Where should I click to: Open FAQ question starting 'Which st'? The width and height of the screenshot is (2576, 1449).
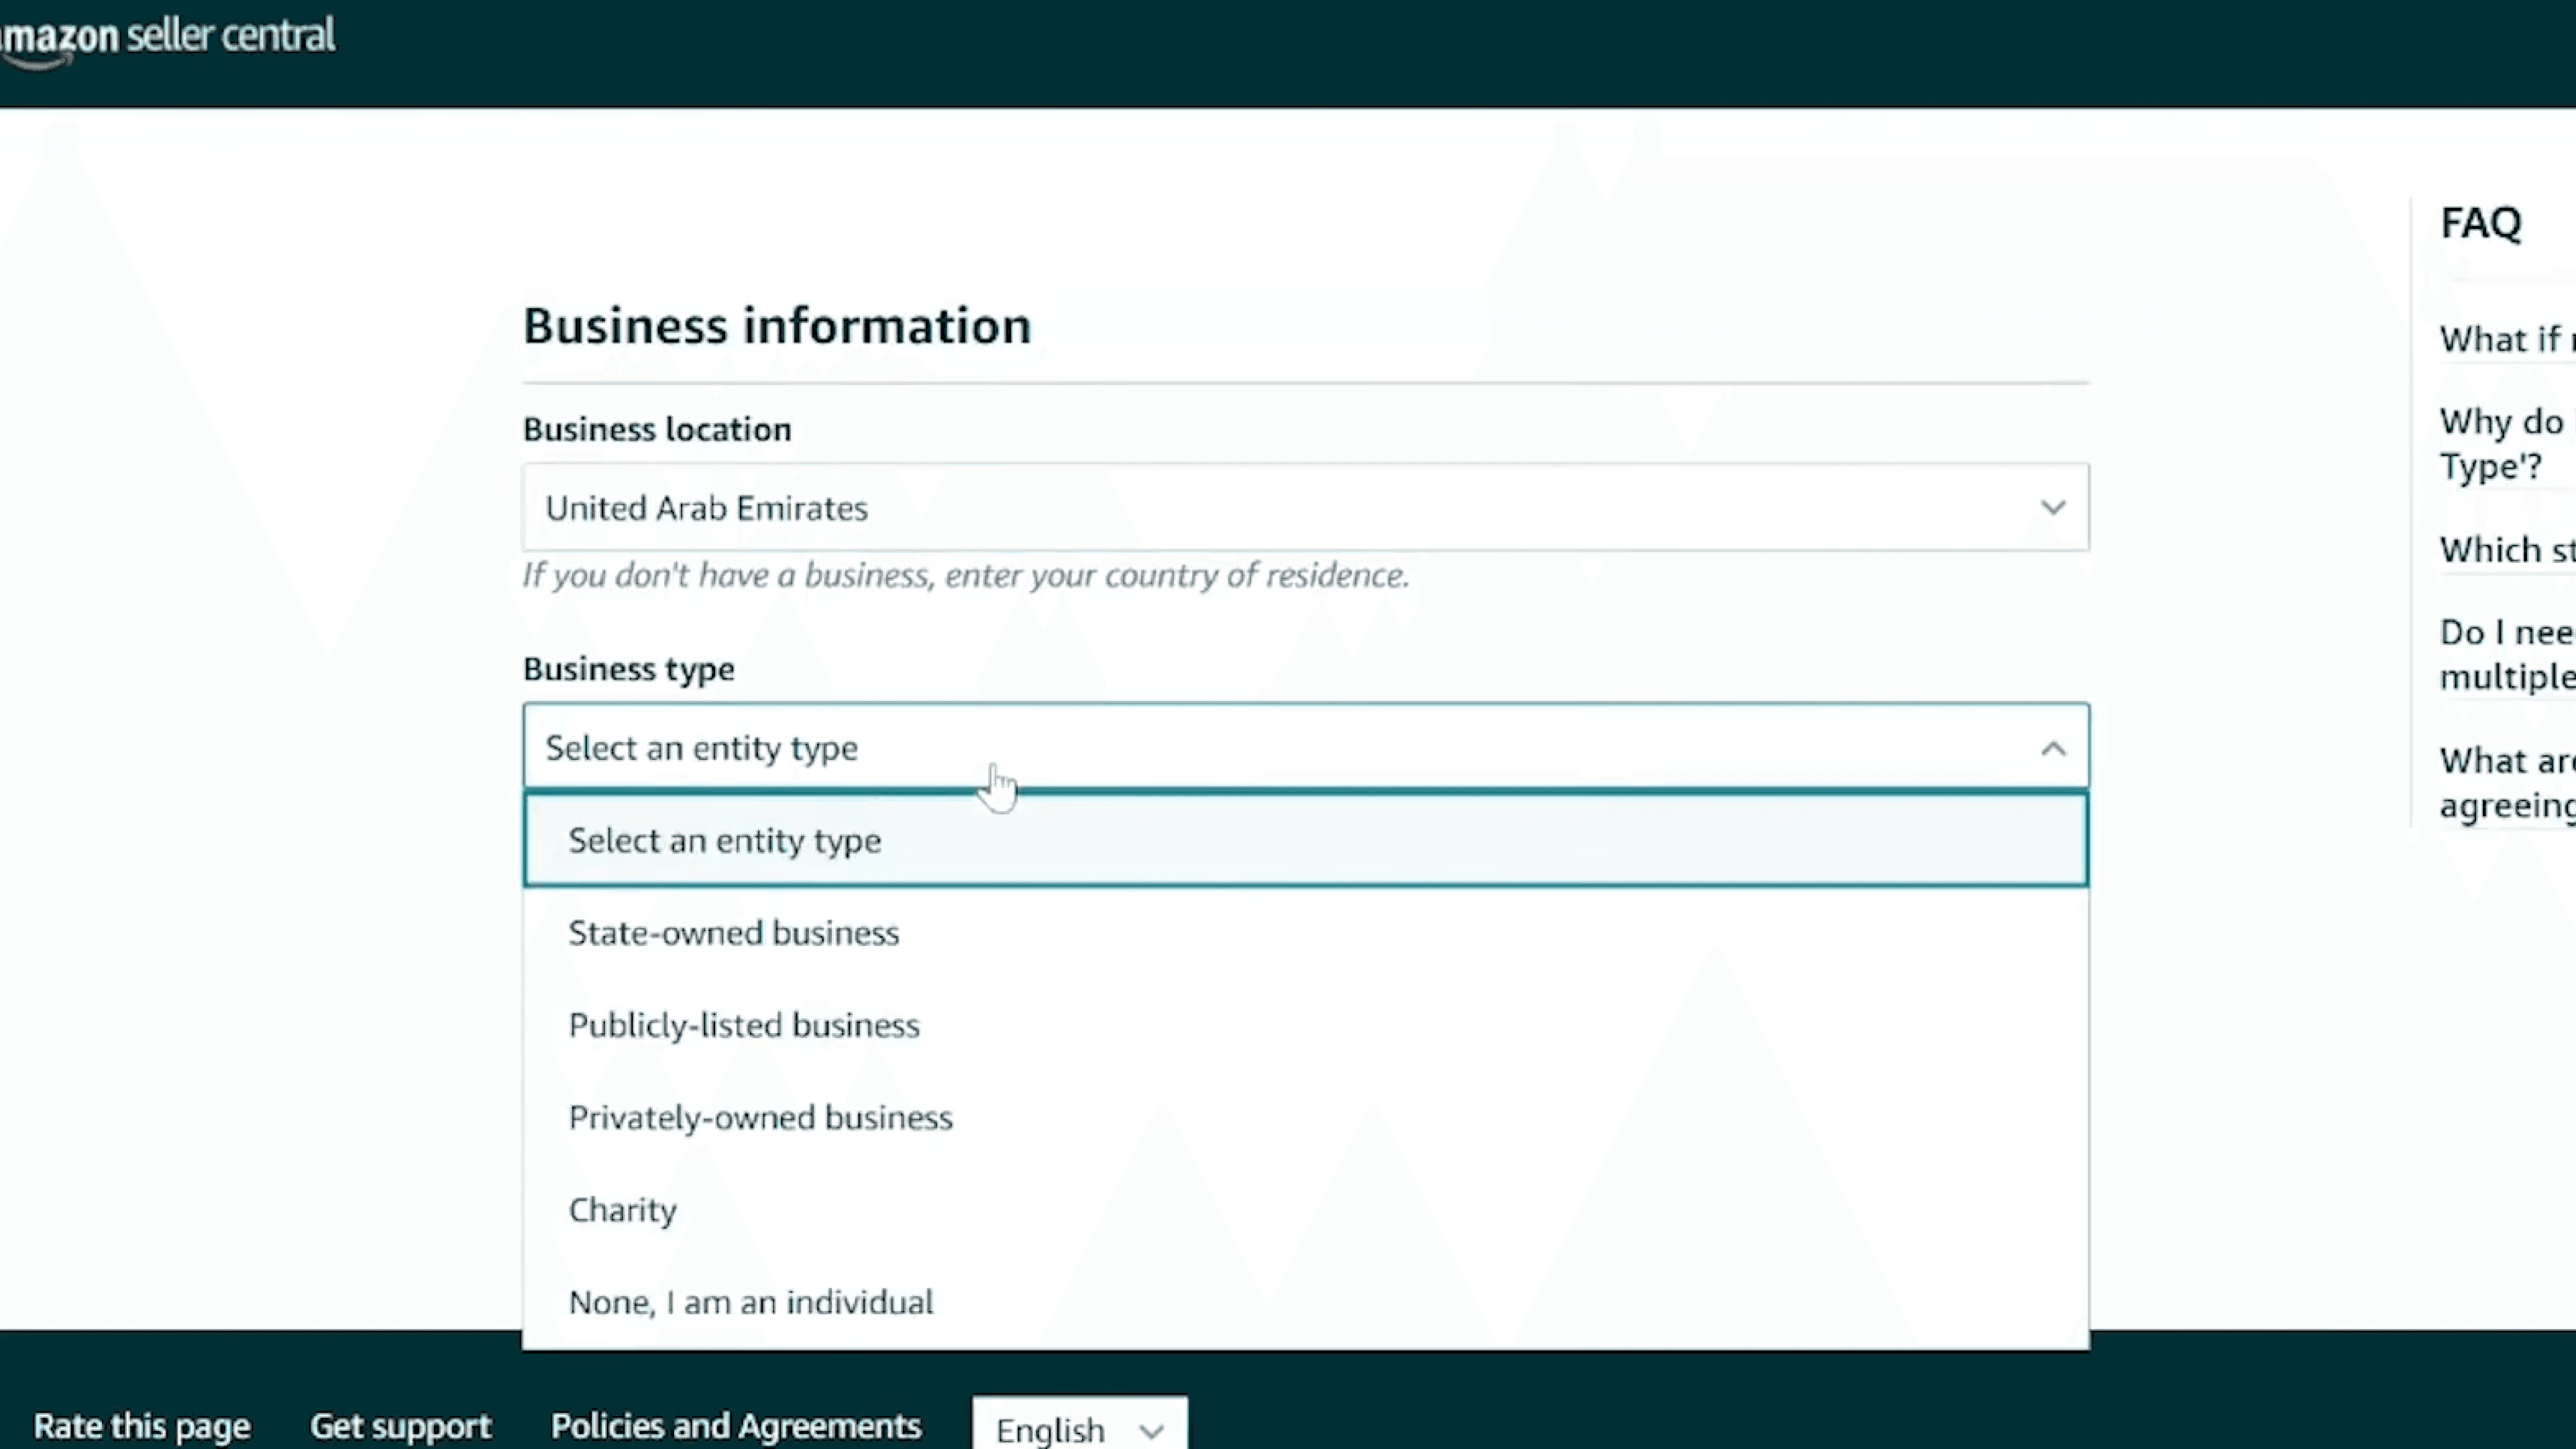(2505, 550)
